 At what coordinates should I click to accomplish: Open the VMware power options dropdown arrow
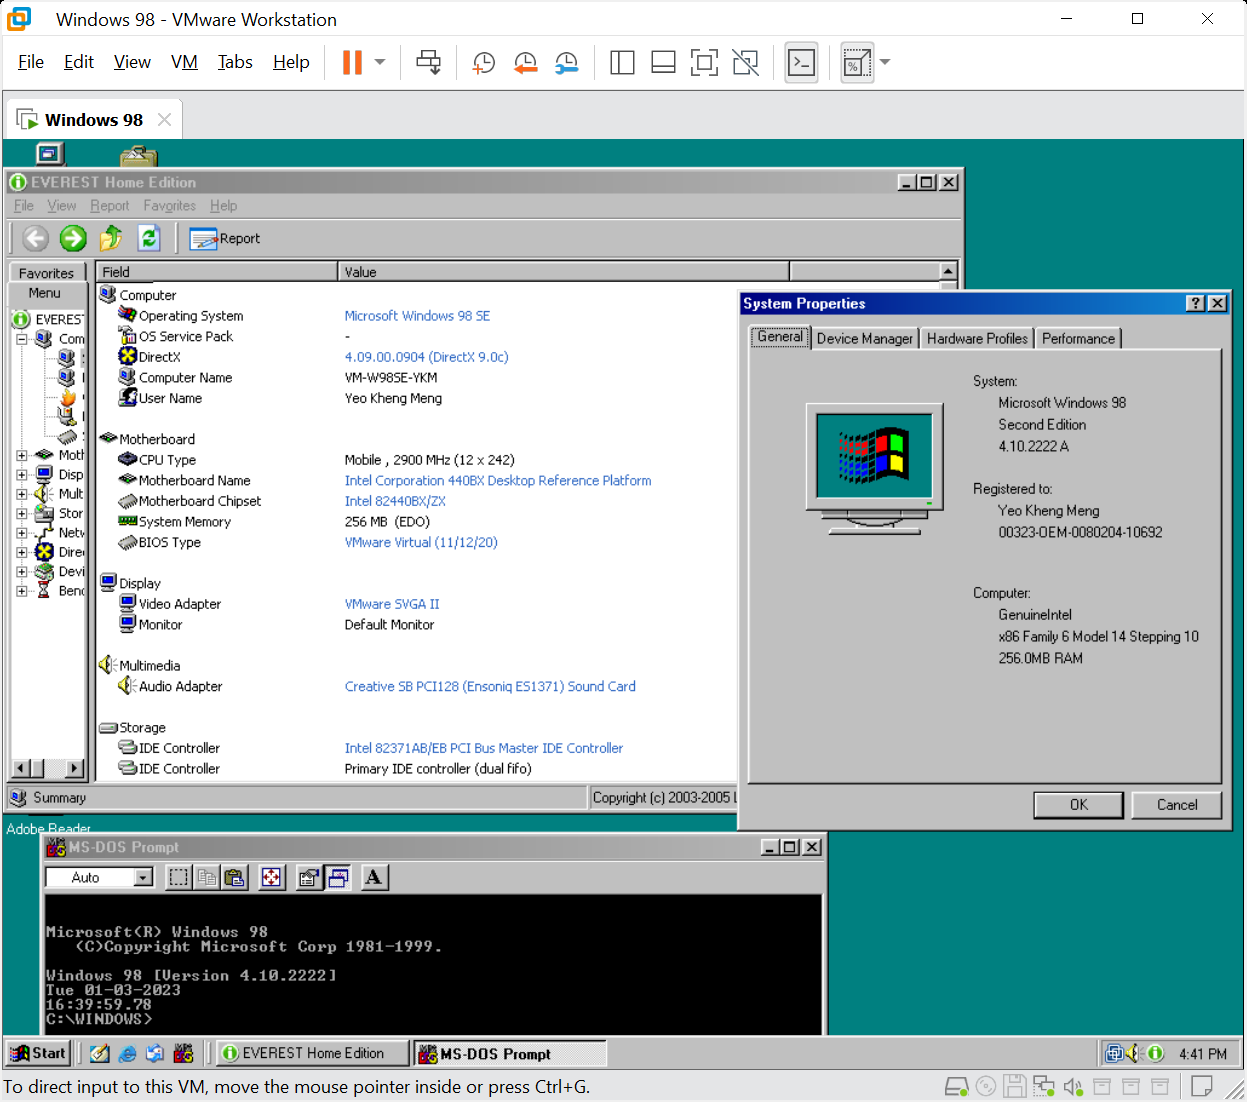click(x=380, y=62)
